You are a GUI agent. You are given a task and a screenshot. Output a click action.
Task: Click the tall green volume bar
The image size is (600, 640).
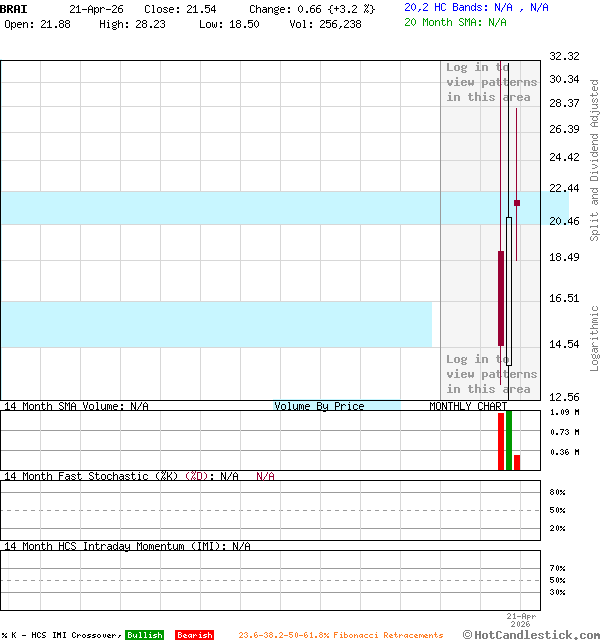click(x=509, y=440)
